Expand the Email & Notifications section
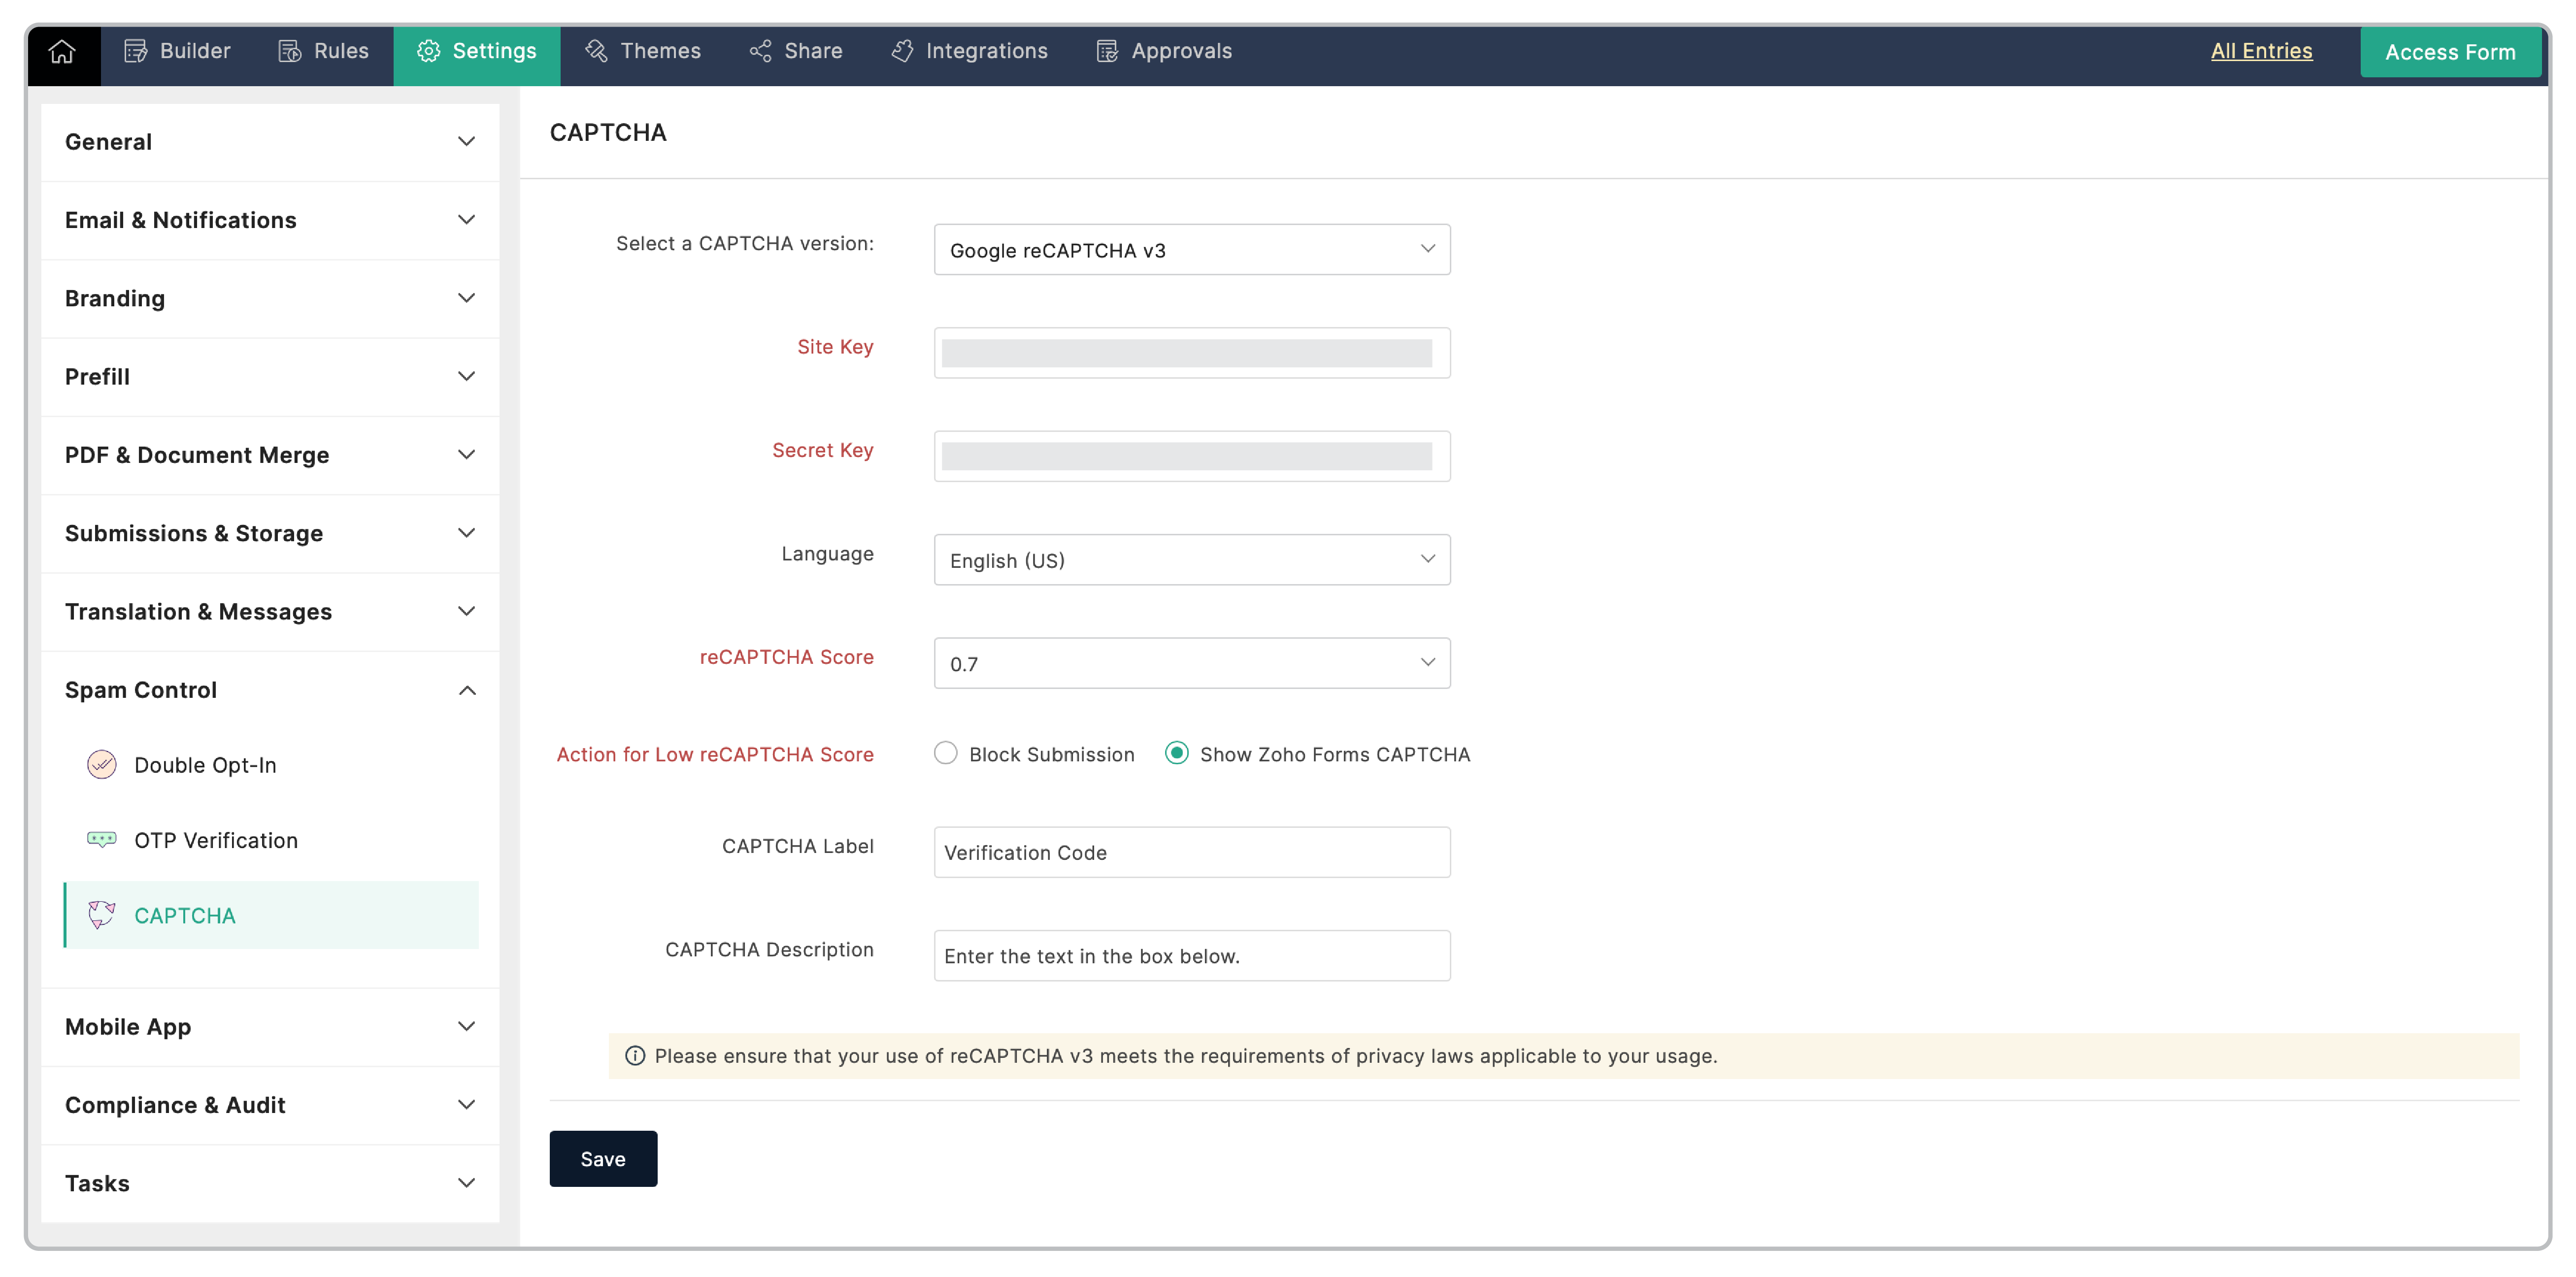 (467, 220)
